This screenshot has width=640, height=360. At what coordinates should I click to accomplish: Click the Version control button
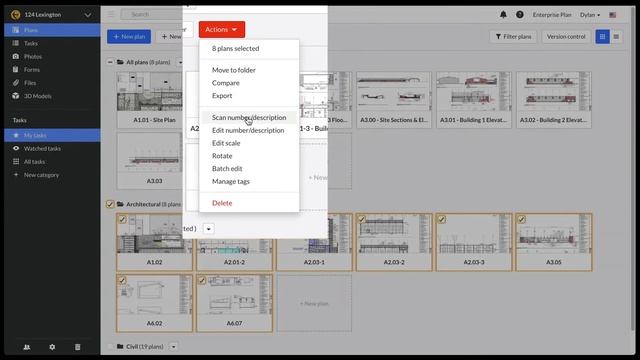pyautogui.click(x=566, y=37)
